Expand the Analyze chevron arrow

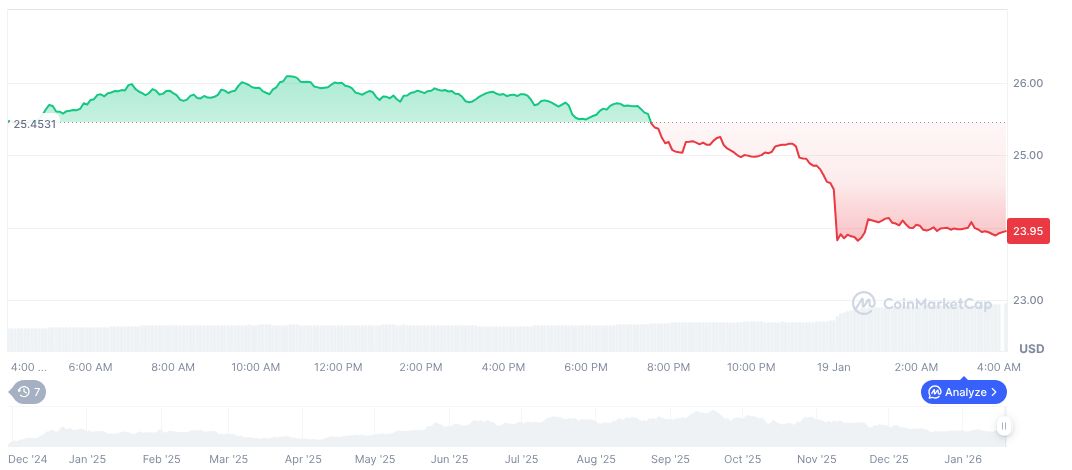point(994,392)
